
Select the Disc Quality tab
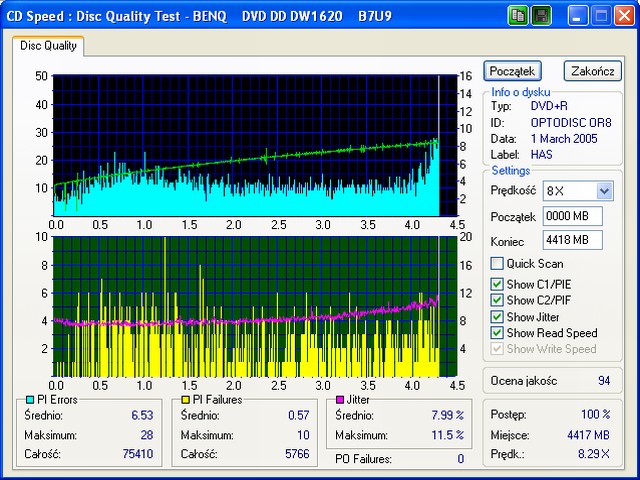tap(48, 46)
